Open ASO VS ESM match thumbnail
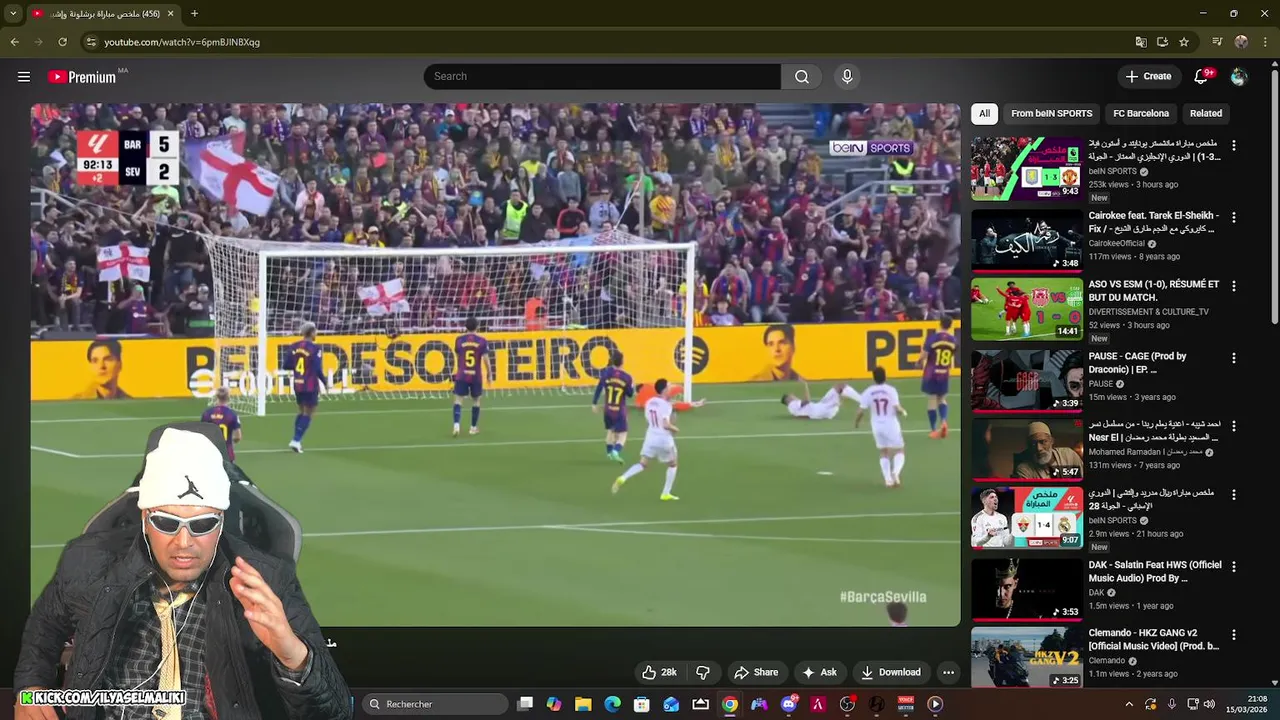Image resolution: width=1280 pixels, height=720 pixels. [x=1027, y=309]
